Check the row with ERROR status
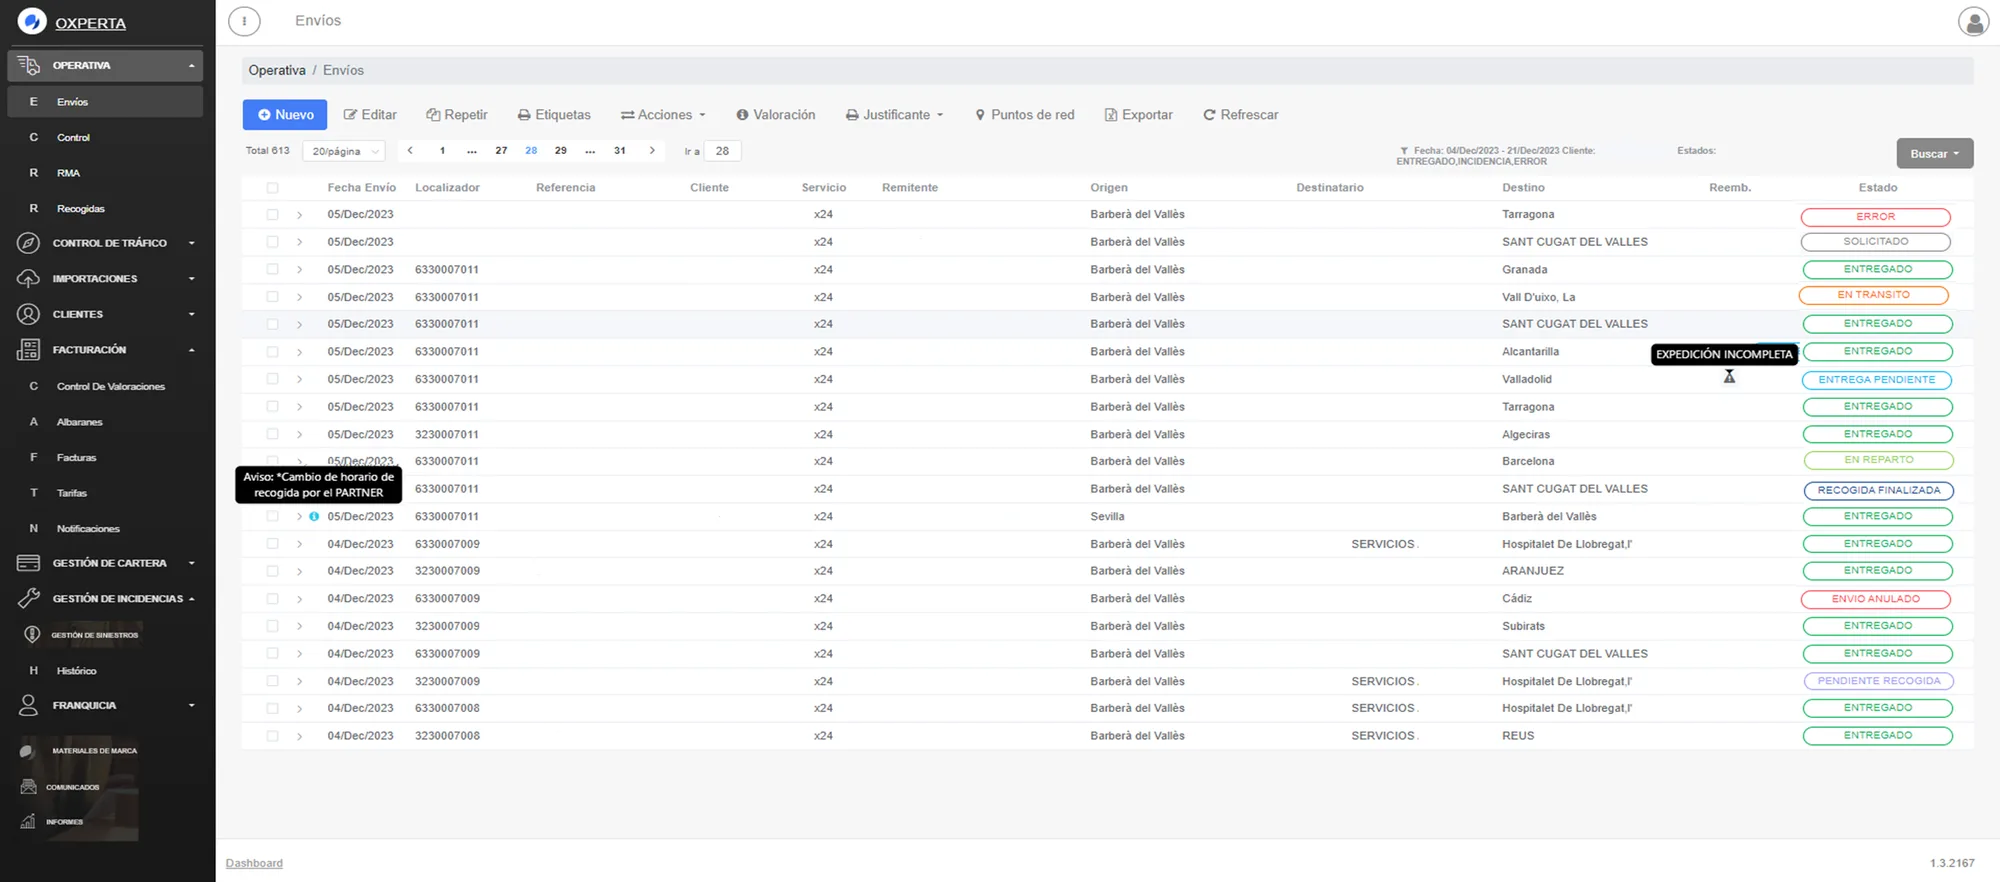 click(x=272, y=215)
